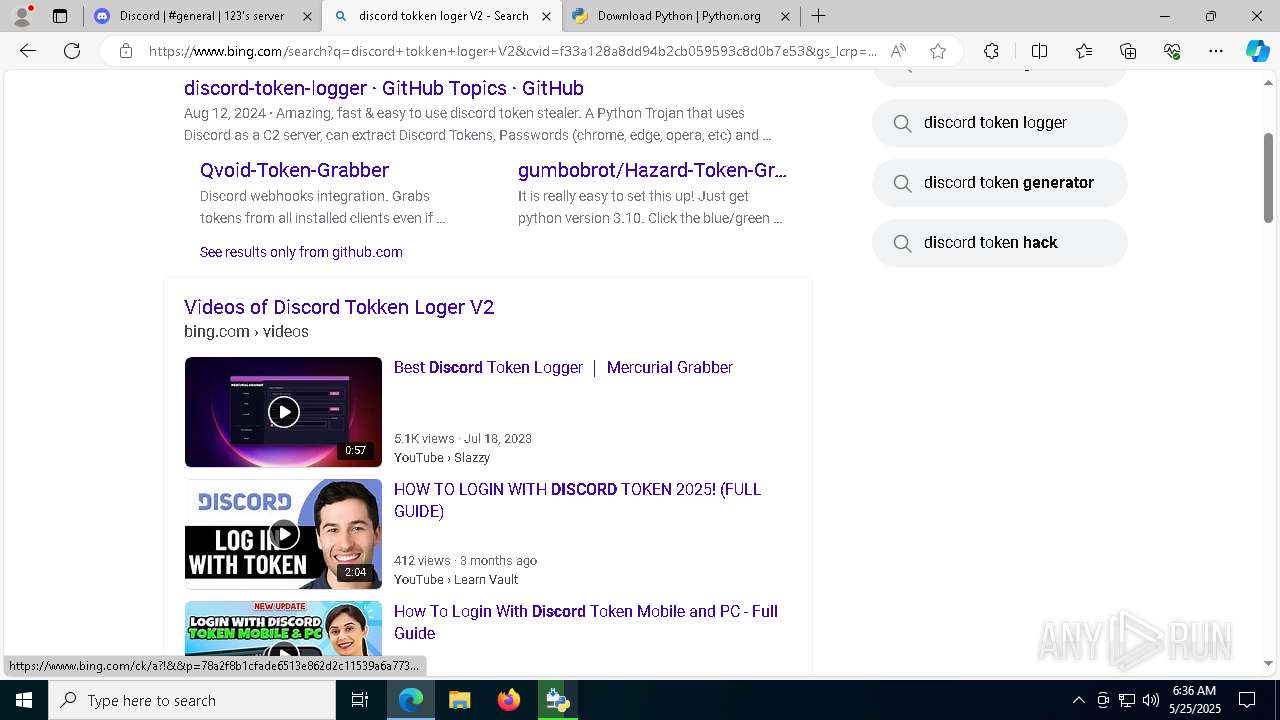
Task: Toggle Read aloud icon in address bar
Action: (898, 51)
